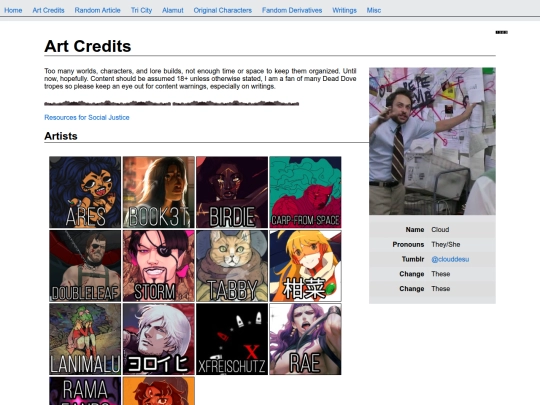Click the pronouns value 'They/She'
Screen dimensions: 540x405
(446, 245)
